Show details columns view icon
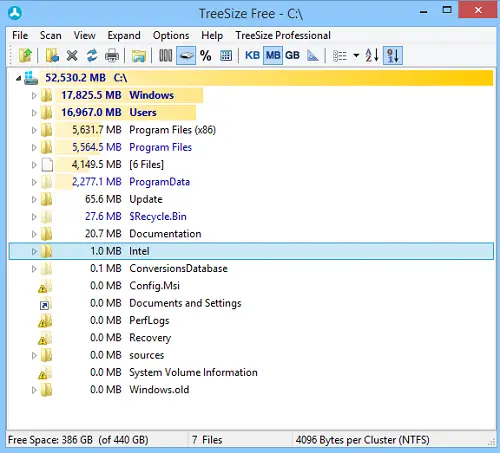The height and width of the screenshot is (453, 500). (x=165, y=55)
